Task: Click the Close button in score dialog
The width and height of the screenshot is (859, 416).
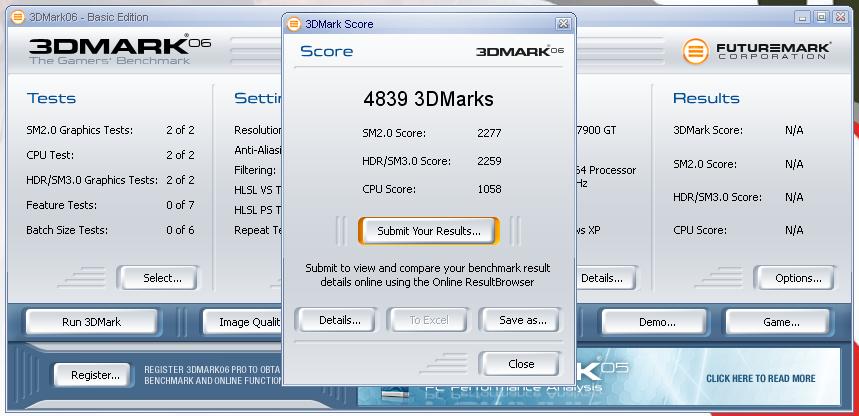Action: tap(521, 364)
